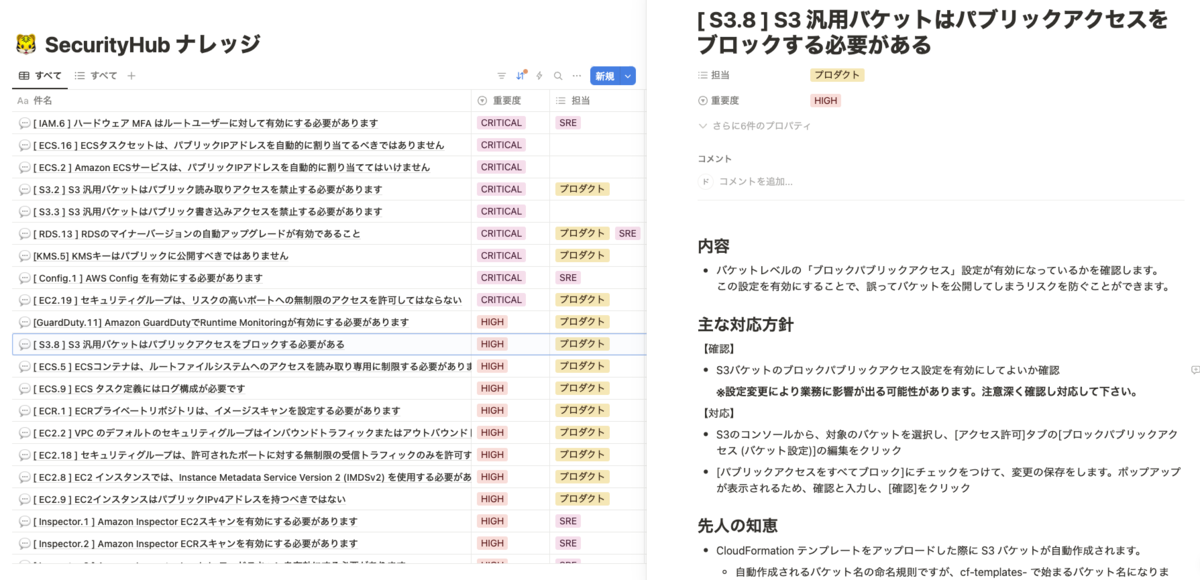Click the ECS.9 タスク定義 row title
The width and height of the screenshot is (1200, 580).
pos(138,388)
